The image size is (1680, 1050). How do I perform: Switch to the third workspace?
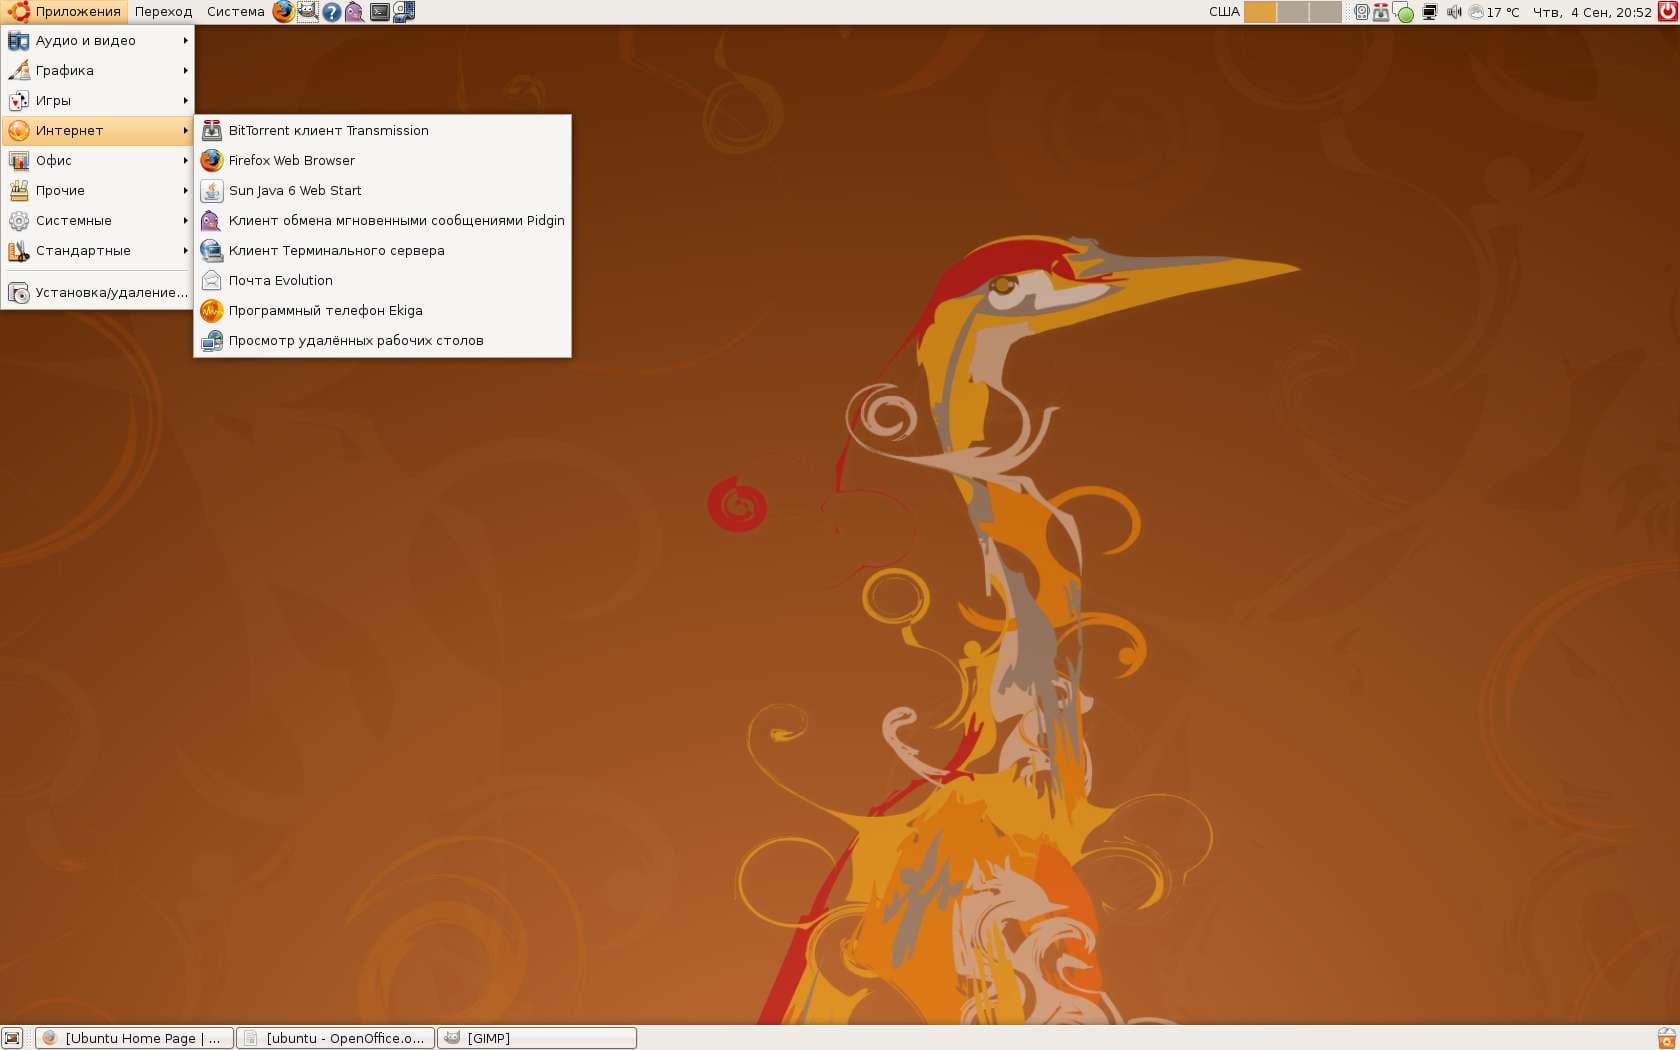1325,12
